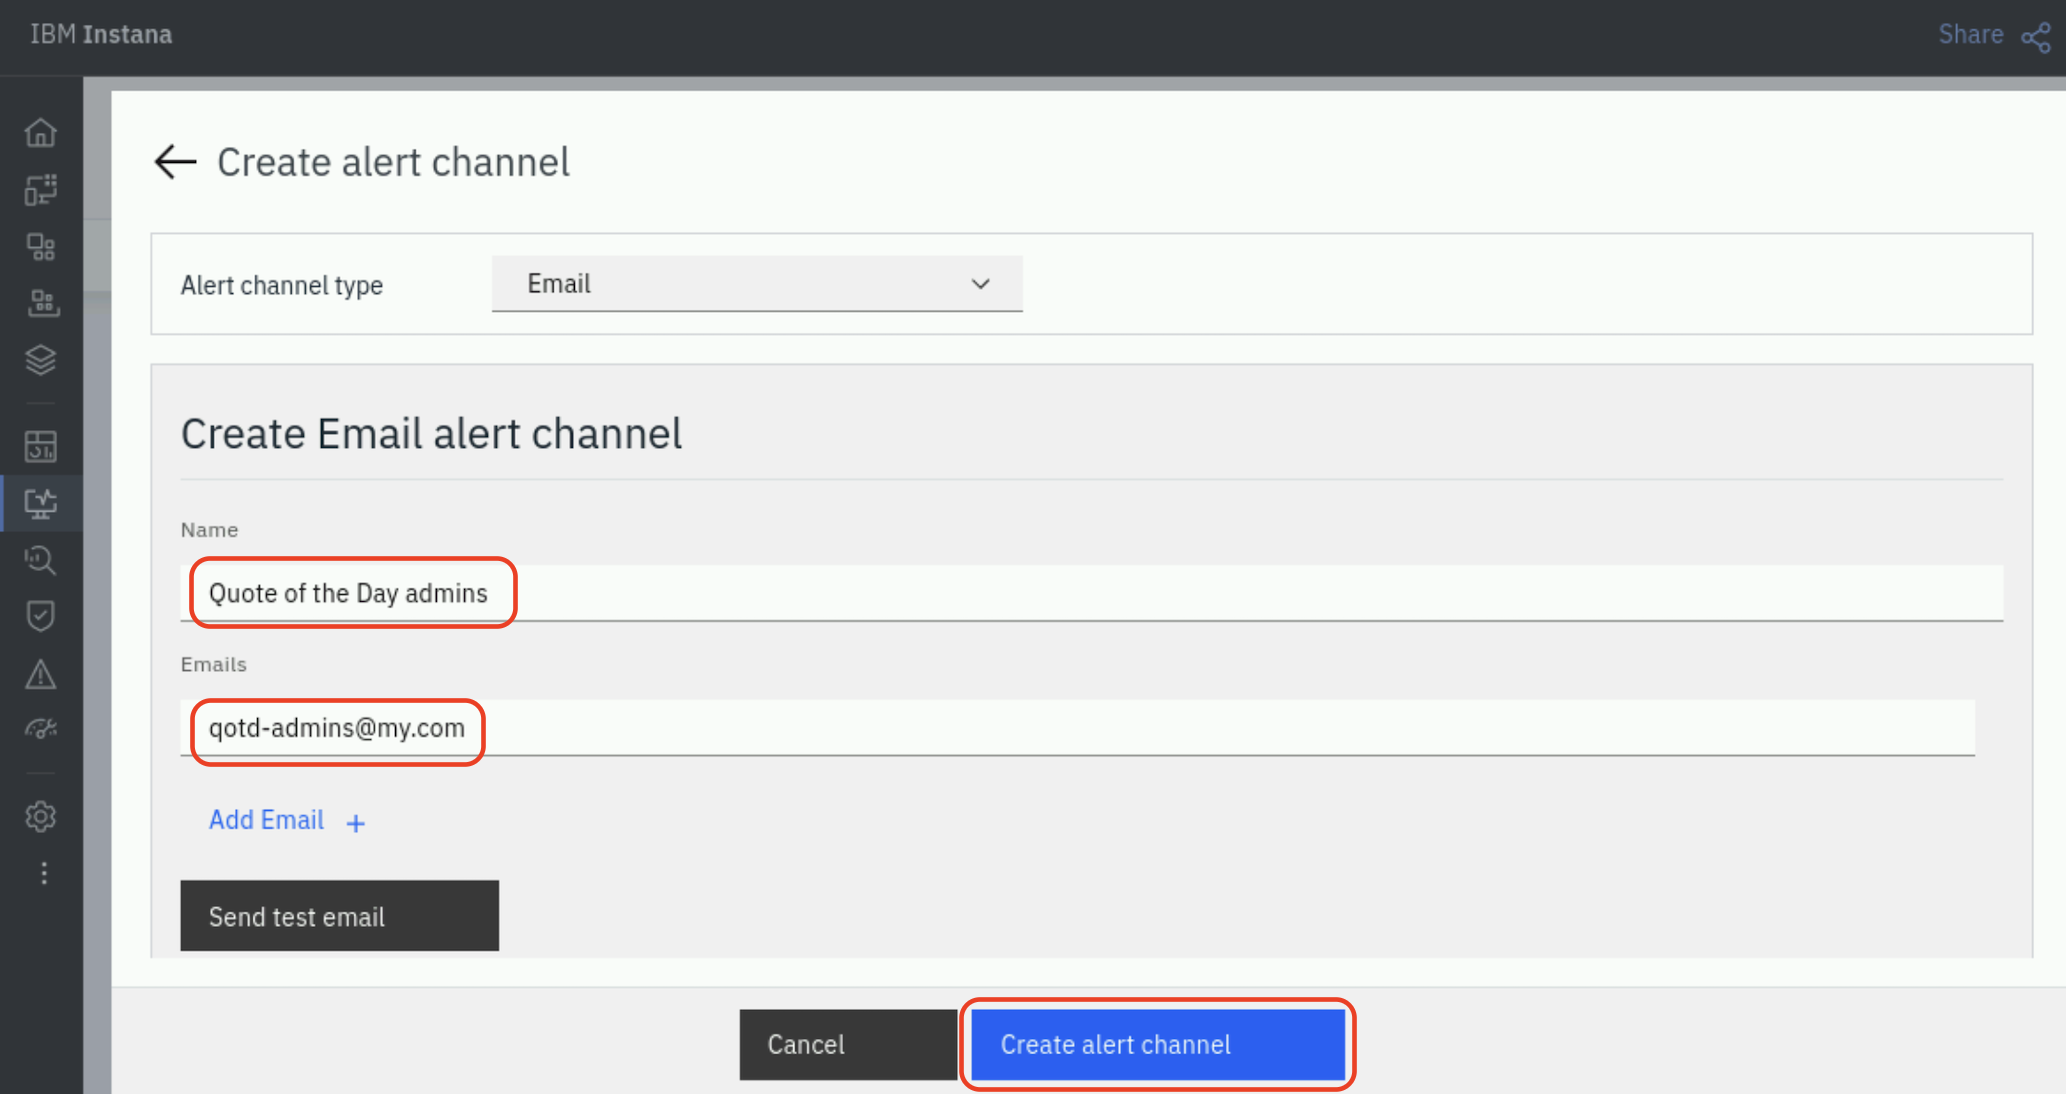
Task: Click the Emails input field
Action: 1078,728
